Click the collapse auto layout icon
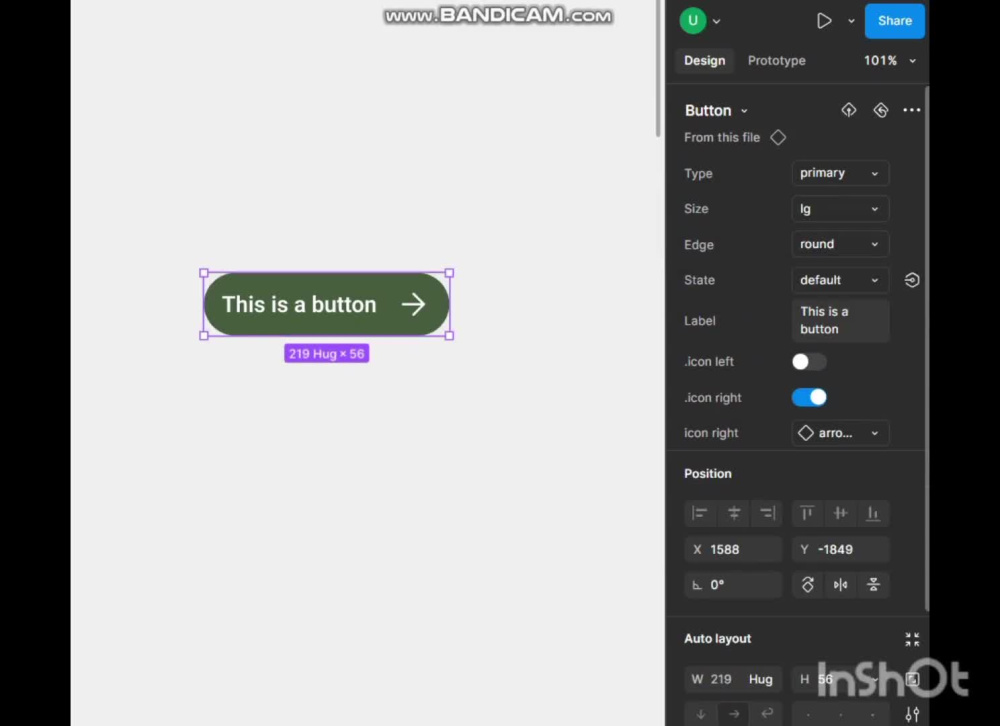1000x726 pixels. (912, 639)
